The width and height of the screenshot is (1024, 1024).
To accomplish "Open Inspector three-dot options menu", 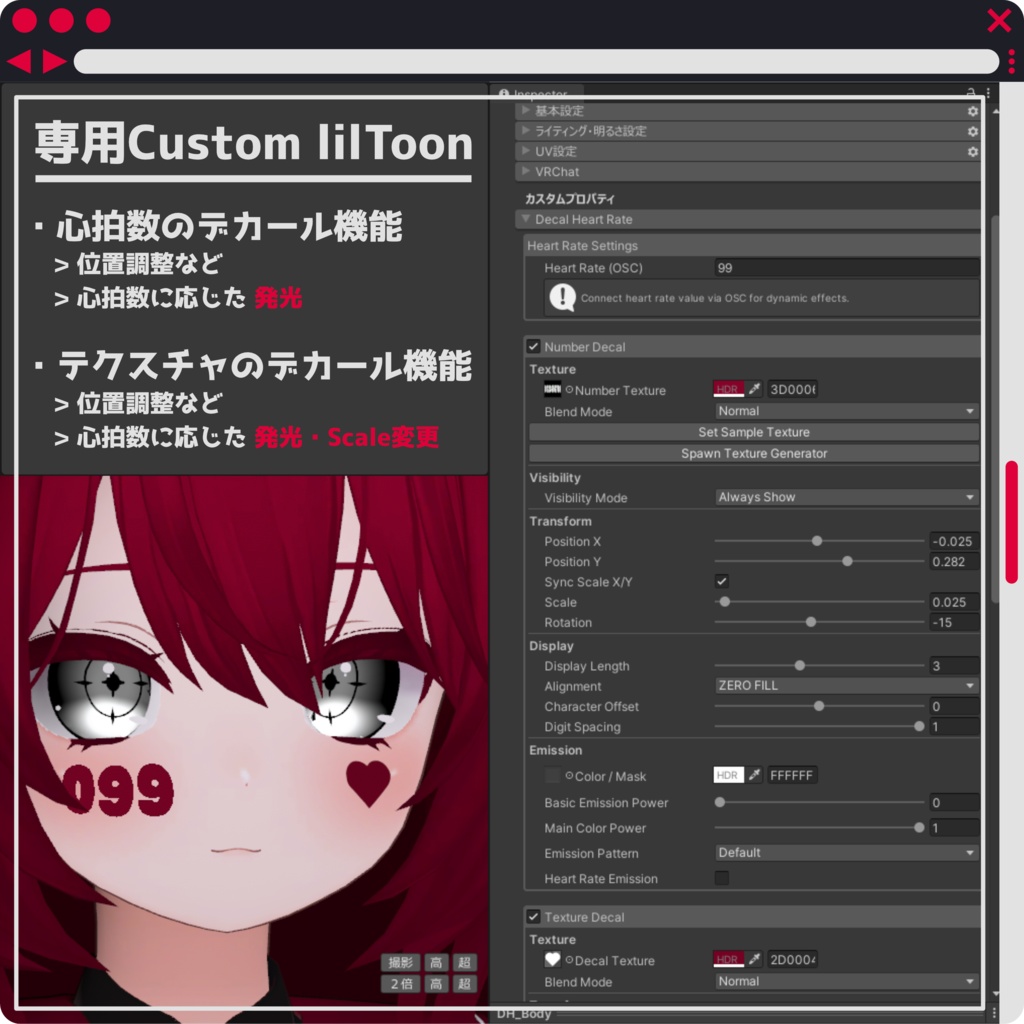I will click(x=988, y=93).
